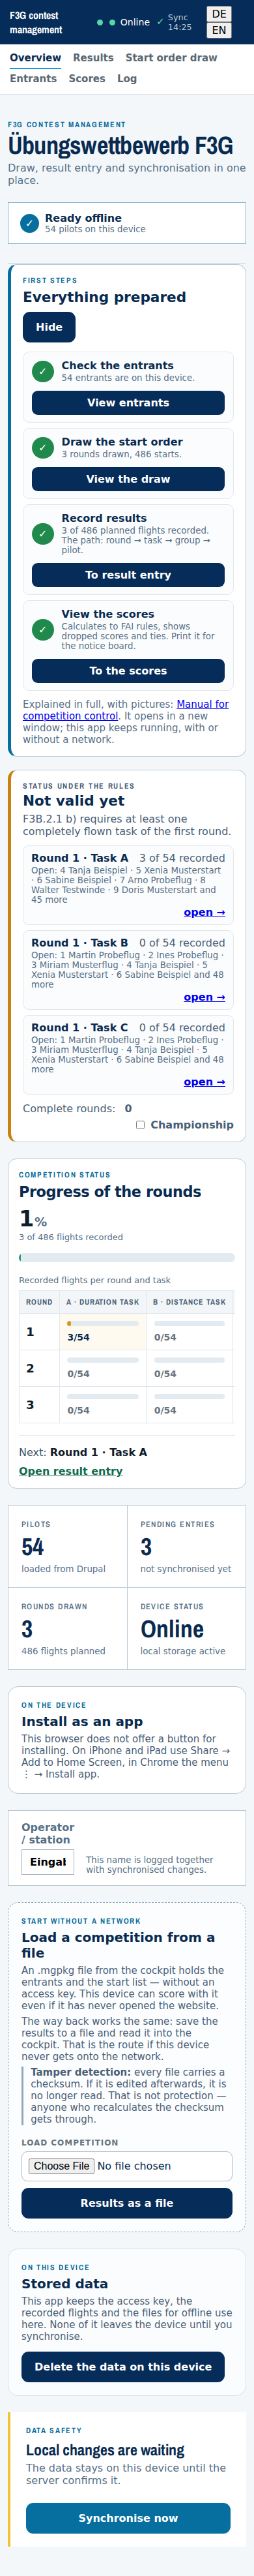254x2576 pixels.
Task: Click the Ready offline checkmark icon
Action: (x=30, y=223)
